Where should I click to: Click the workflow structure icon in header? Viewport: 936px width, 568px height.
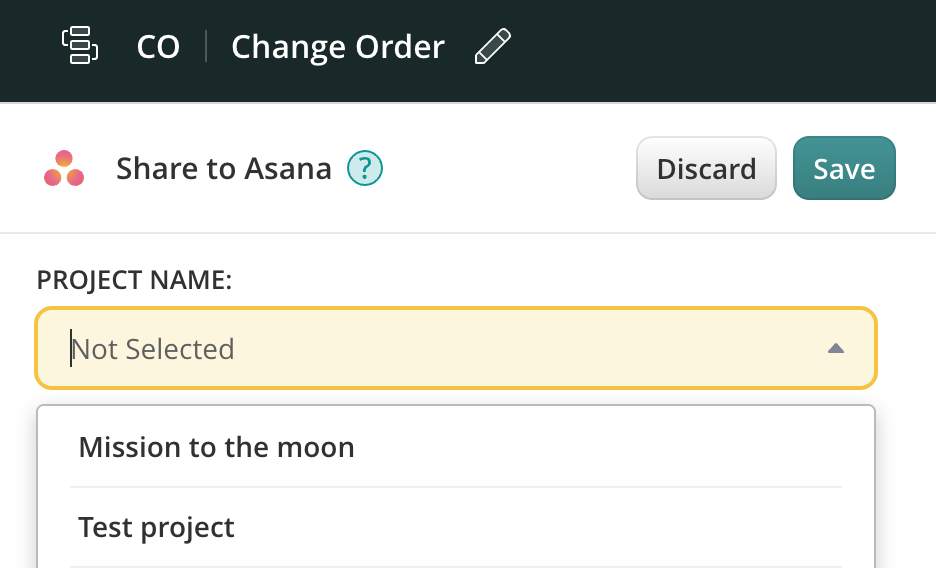[80, 46]
